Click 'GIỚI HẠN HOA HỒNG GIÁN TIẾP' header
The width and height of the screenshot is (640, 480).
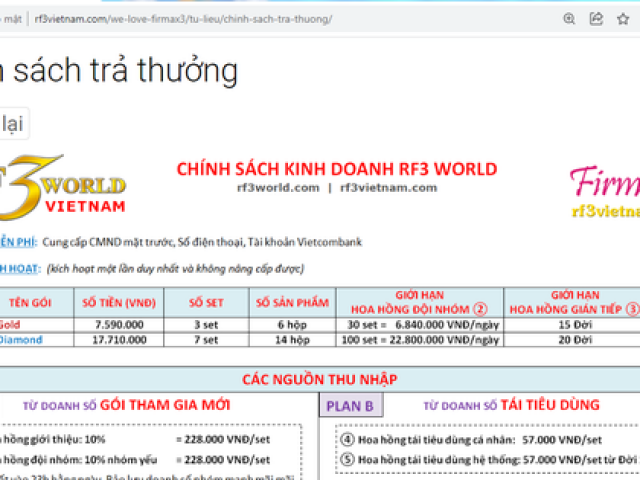coord(572,302)
